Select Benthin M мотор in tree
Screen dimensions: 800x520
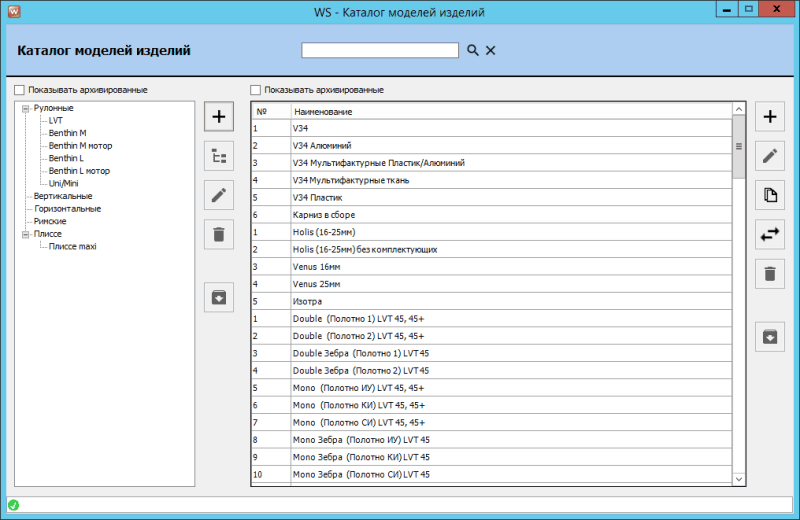(79, 146)
